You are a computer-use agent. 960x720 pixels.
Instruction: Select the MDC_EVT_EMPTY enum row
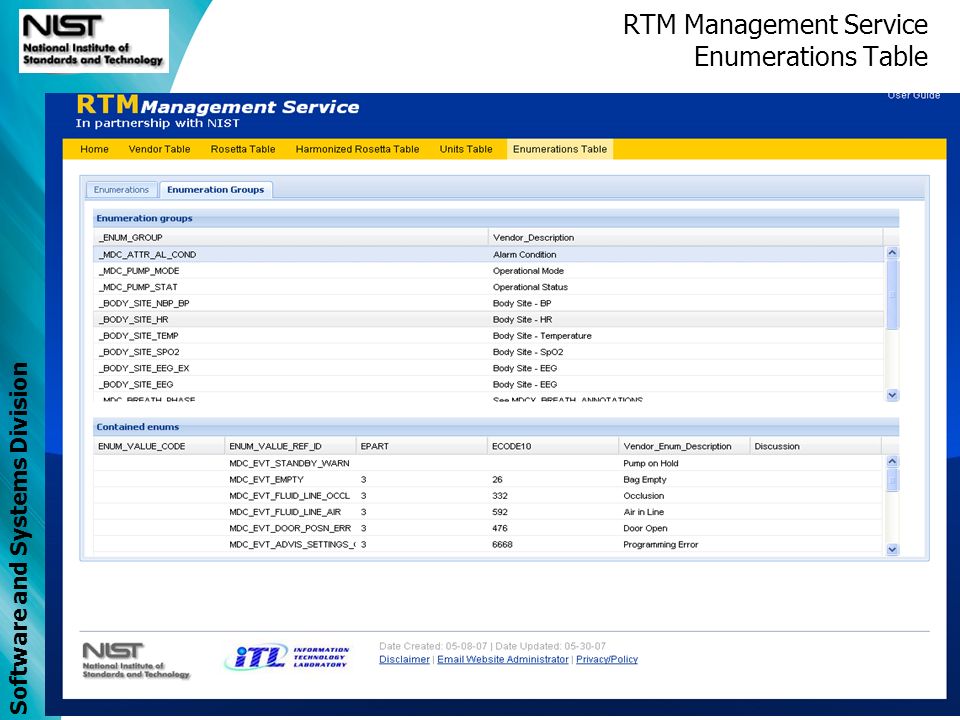pos(487,479)
